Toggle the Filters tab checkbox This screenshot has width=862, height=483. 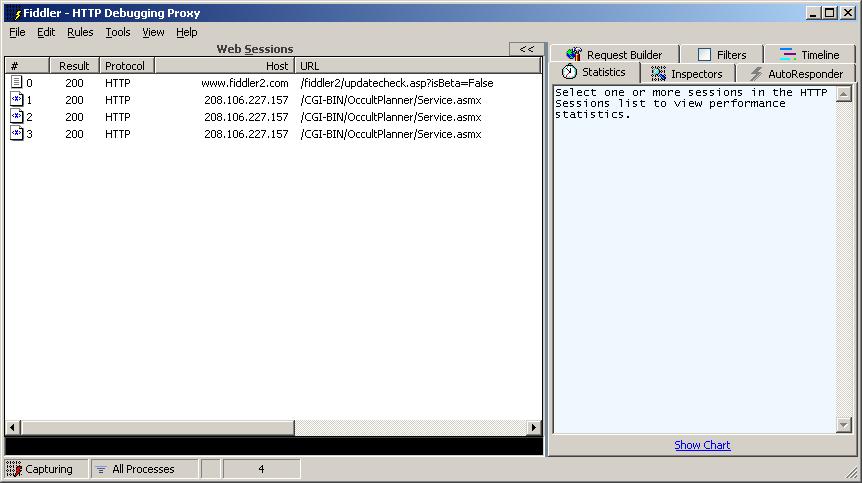(x=704, y=55)
